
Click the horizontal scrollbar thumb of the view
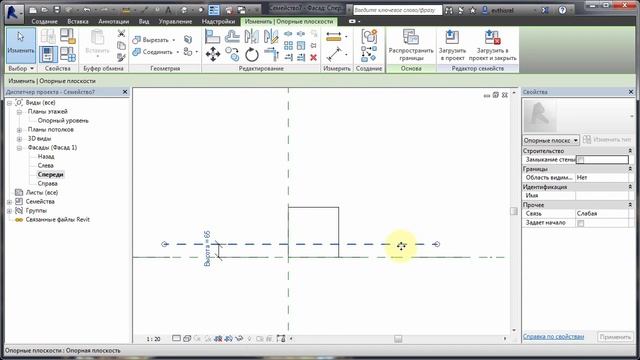[398, 339]
